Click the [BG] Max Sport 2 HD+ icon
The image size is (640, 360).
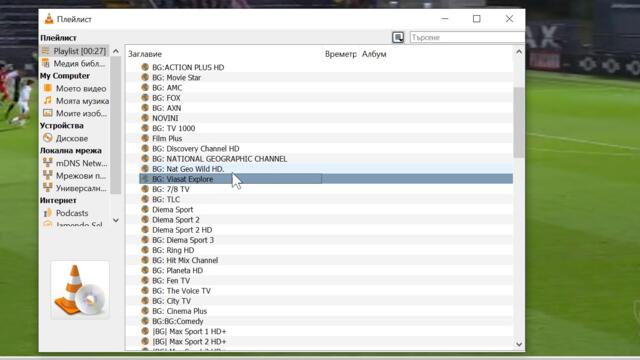[x=145, y=342]
